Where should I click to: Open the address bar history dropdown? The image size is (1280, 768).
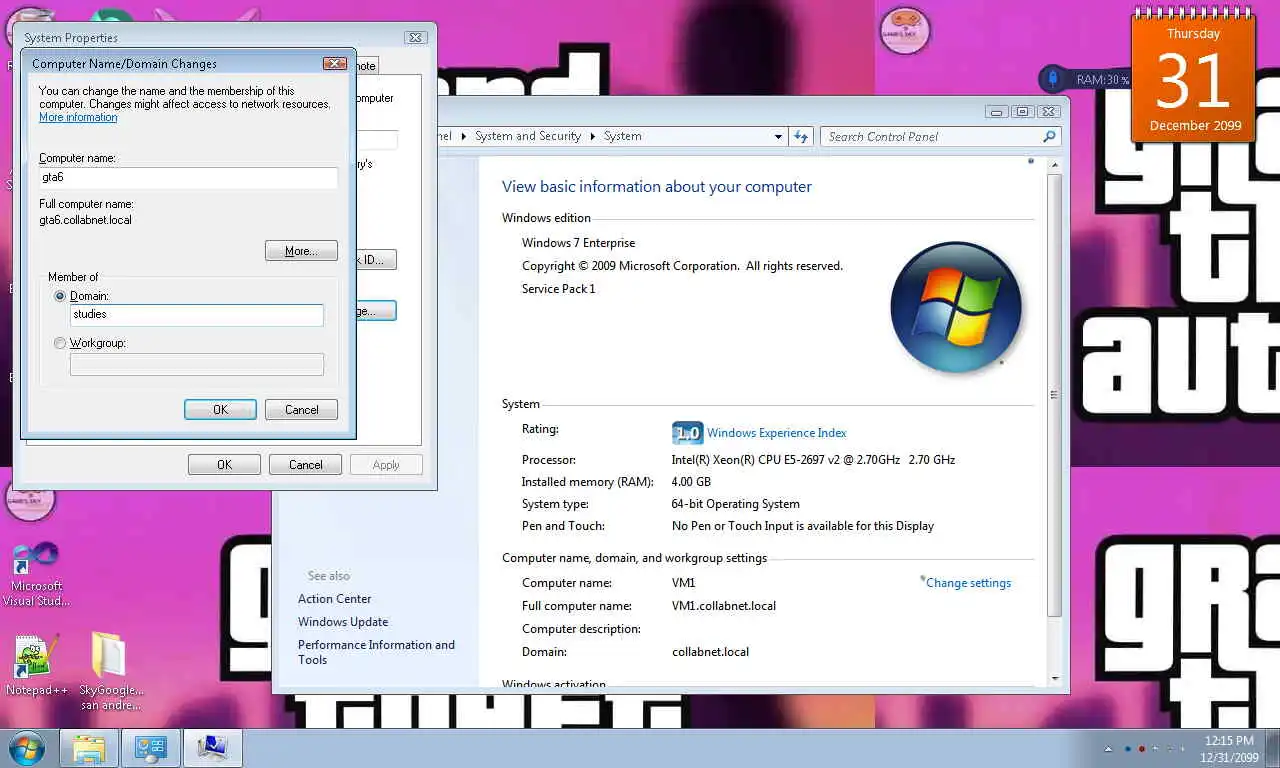coord(779,136)
